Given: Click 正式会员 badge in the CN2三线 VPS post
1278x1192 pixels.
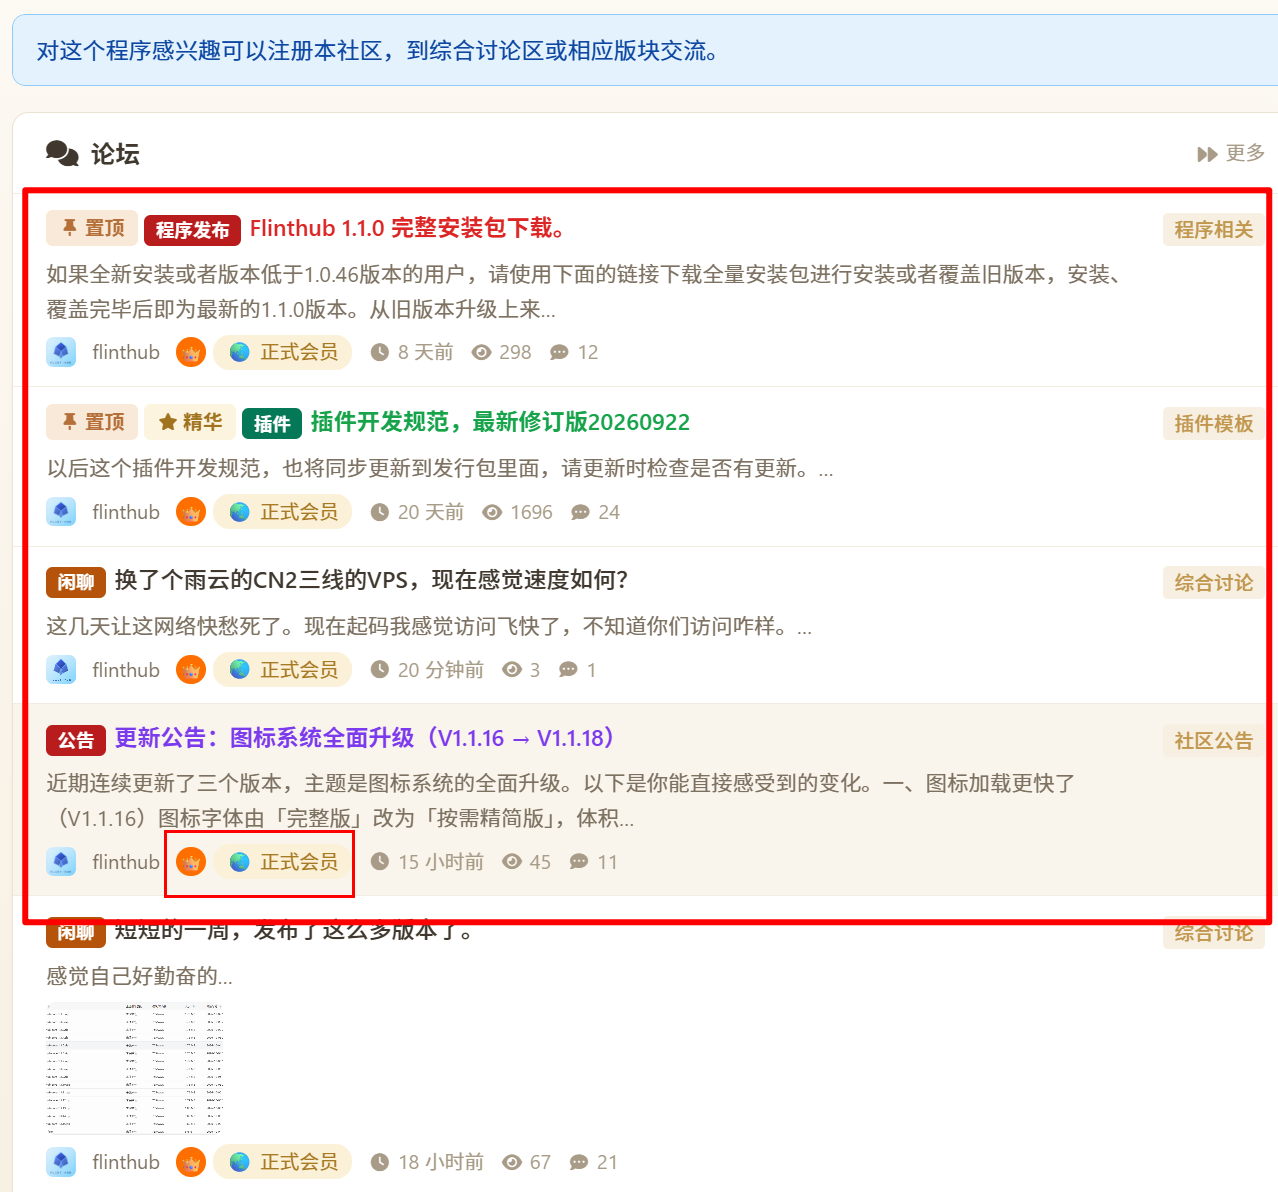Looking at the screenshot, I should (x=283, y=670).
